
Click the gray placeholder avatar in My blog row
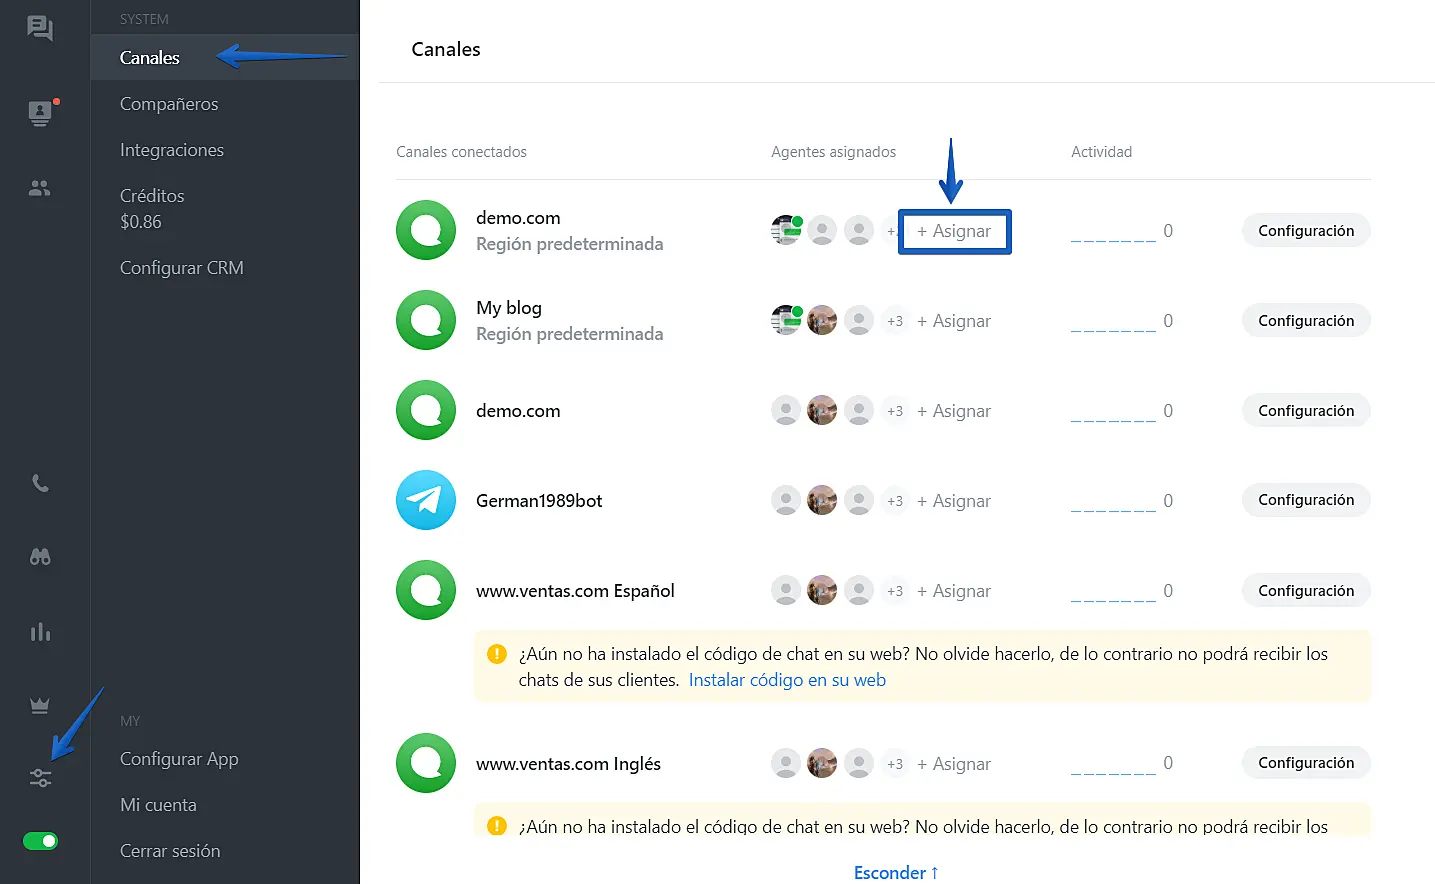(859, 320)
